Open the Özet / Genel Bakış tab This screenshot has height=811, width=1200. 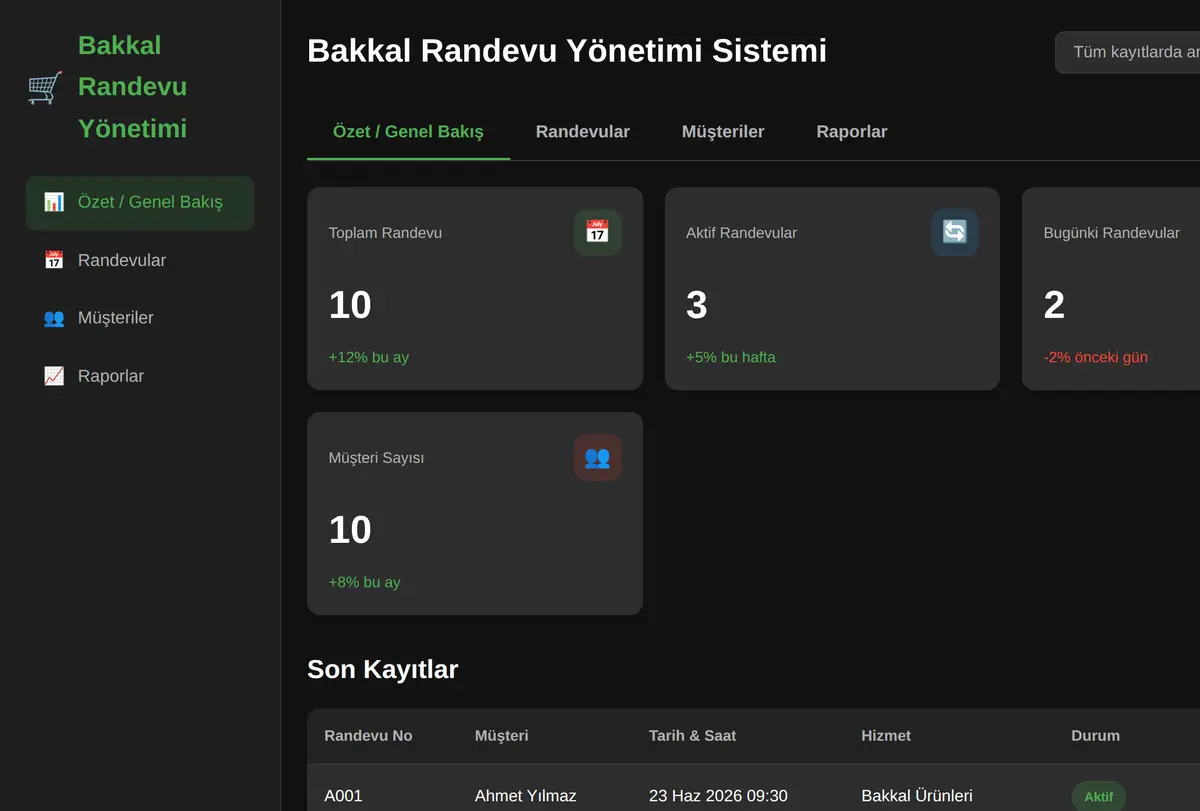[x=408, y=132]
